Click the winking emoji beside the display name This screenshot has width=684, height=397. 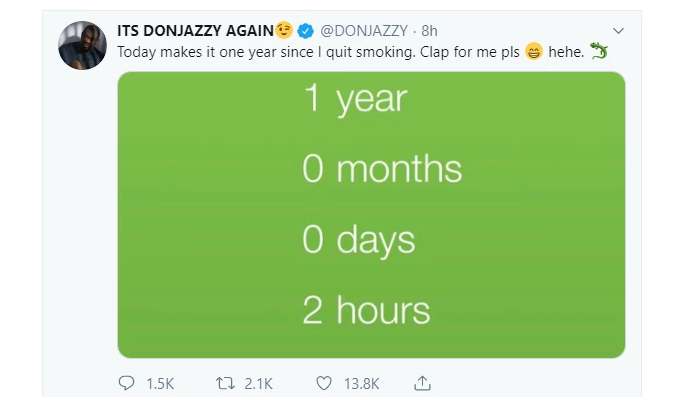[284, 30]
